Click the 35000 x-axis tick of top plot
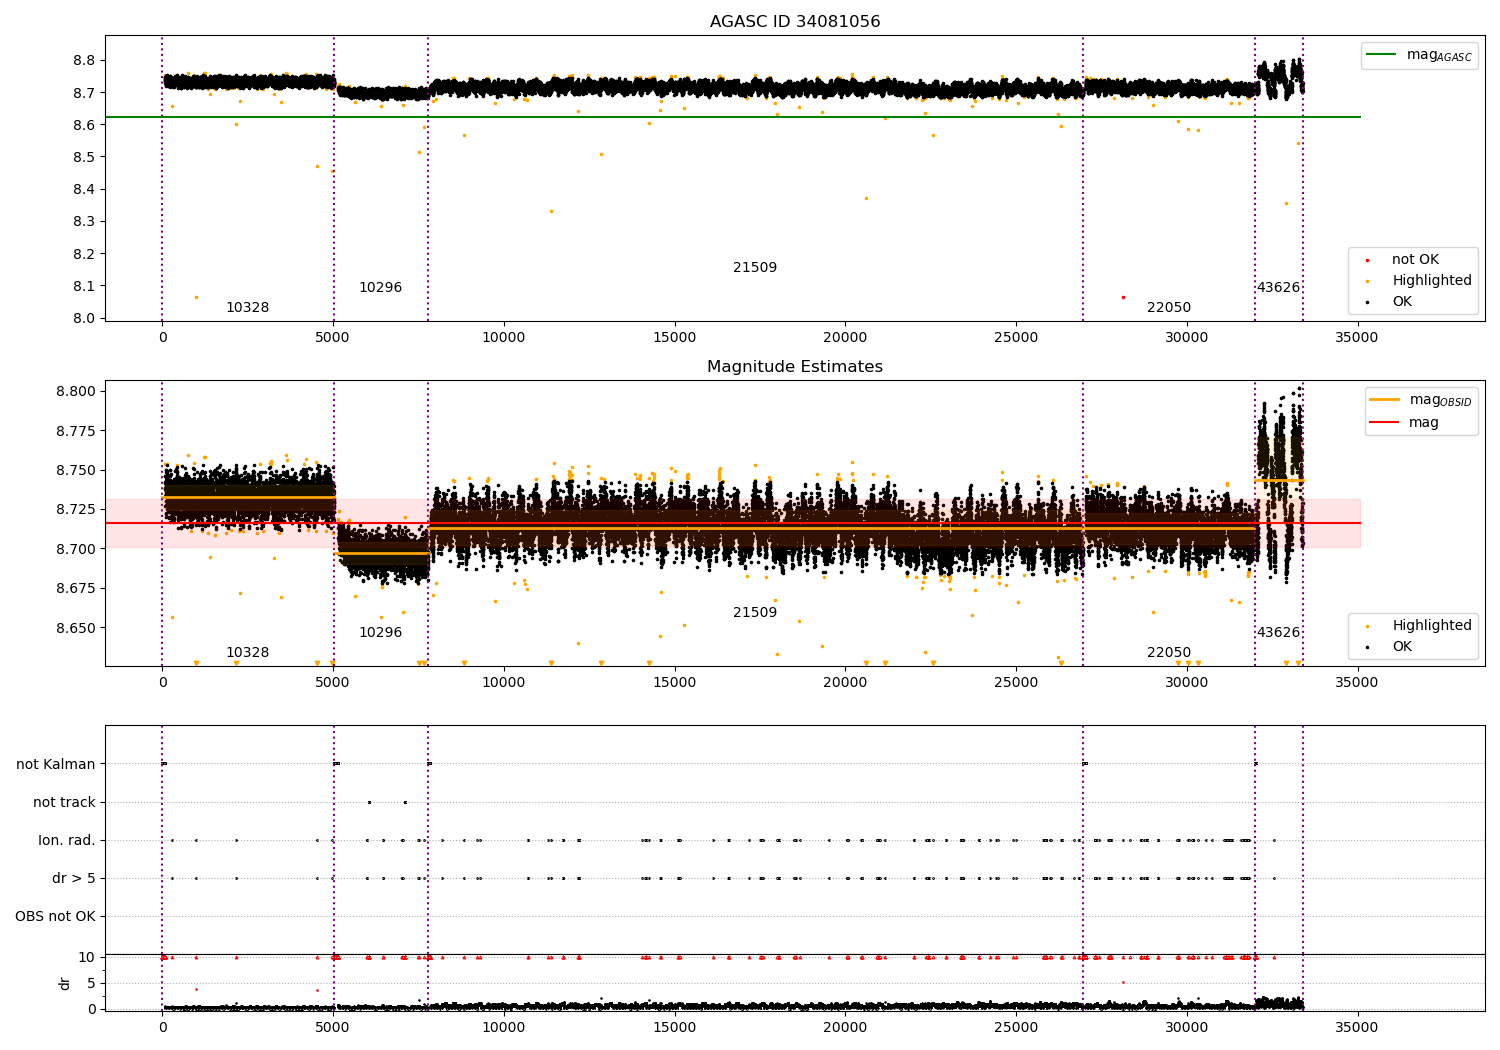 point(1357,338)
